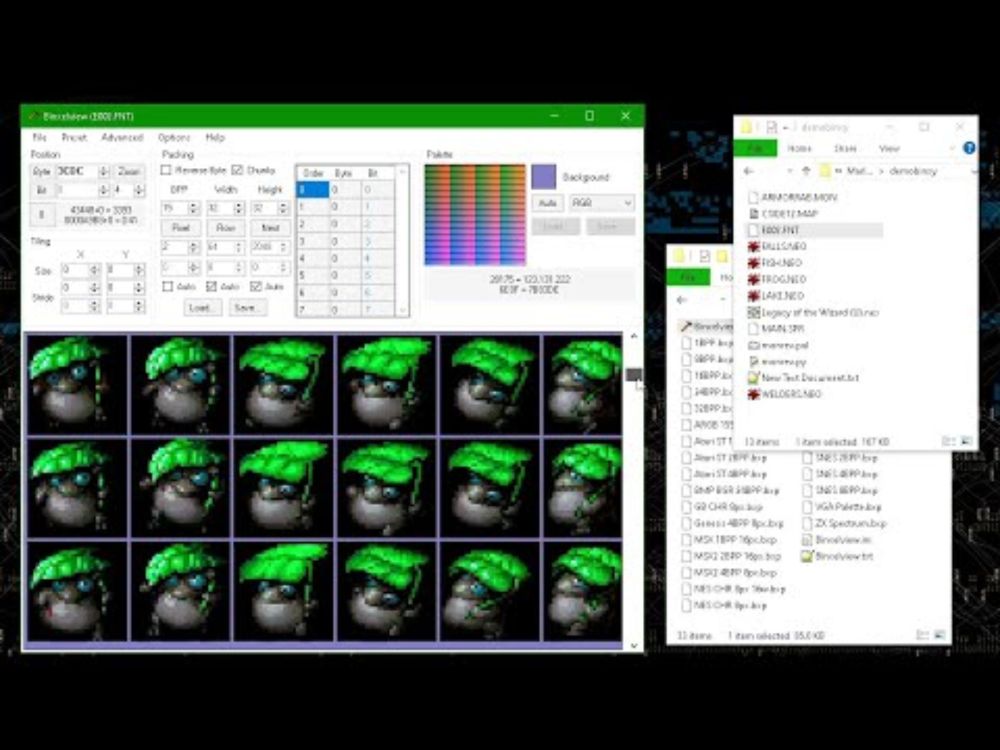
Task: Toggle the Chunky checkbox
Action: tap(237, 170)
